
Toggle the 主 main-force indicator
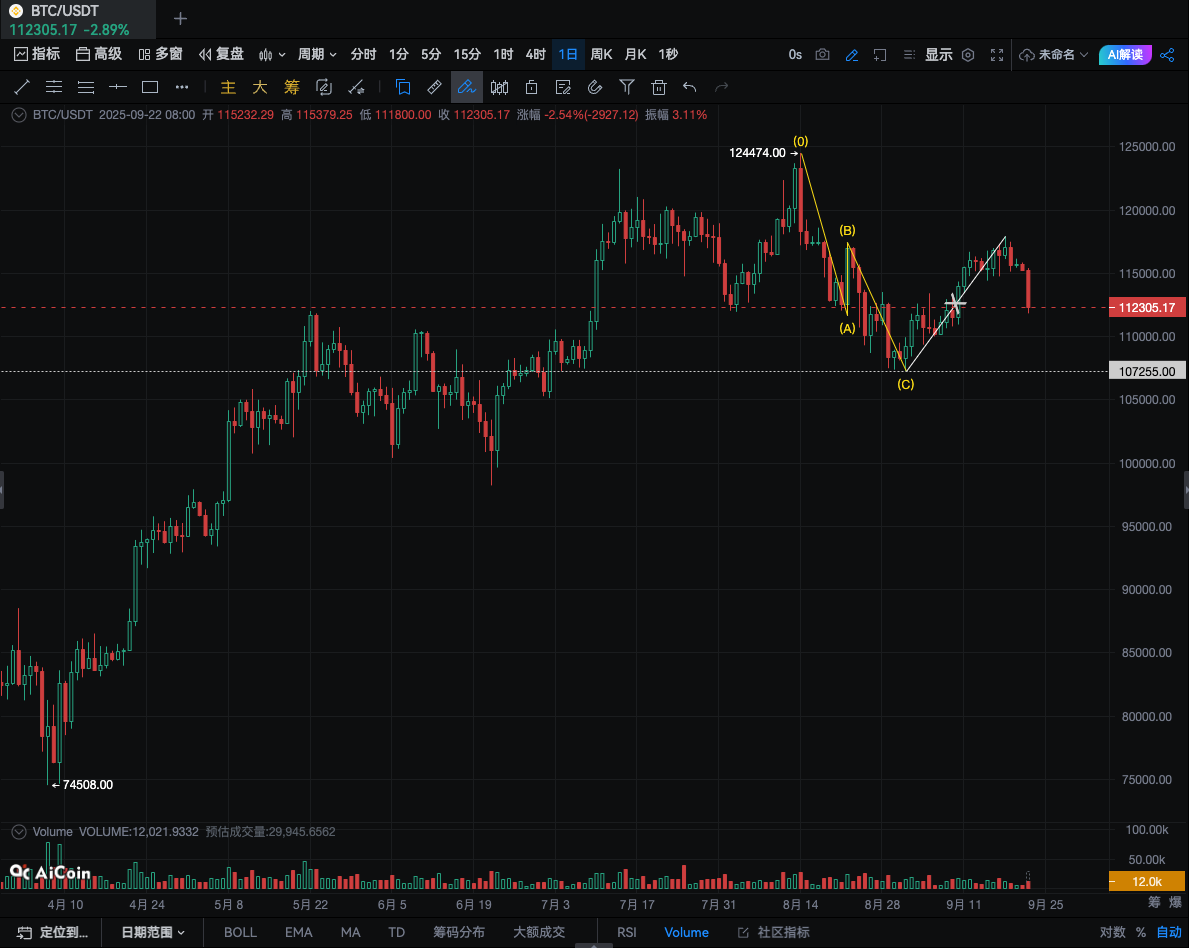tap(227, 87)
